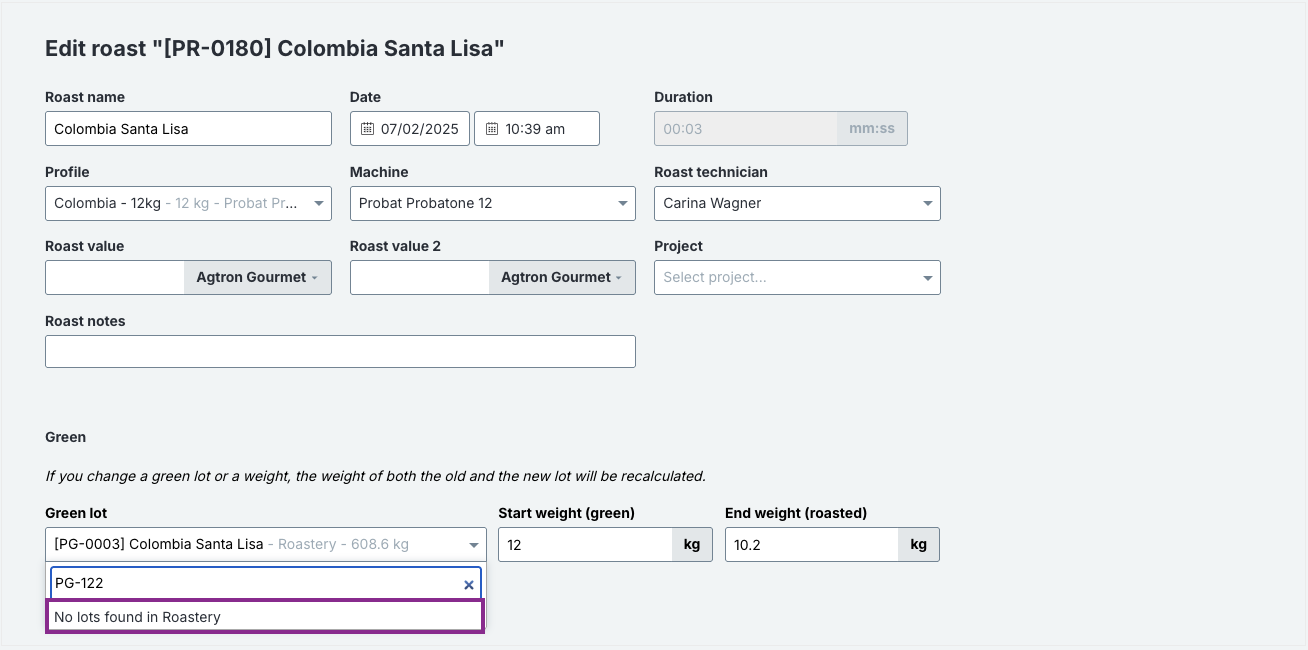Click the calendar icon in the date field
Viewport: 1308px width, 650px height.
pyautogui.click(x=367, y=129)
